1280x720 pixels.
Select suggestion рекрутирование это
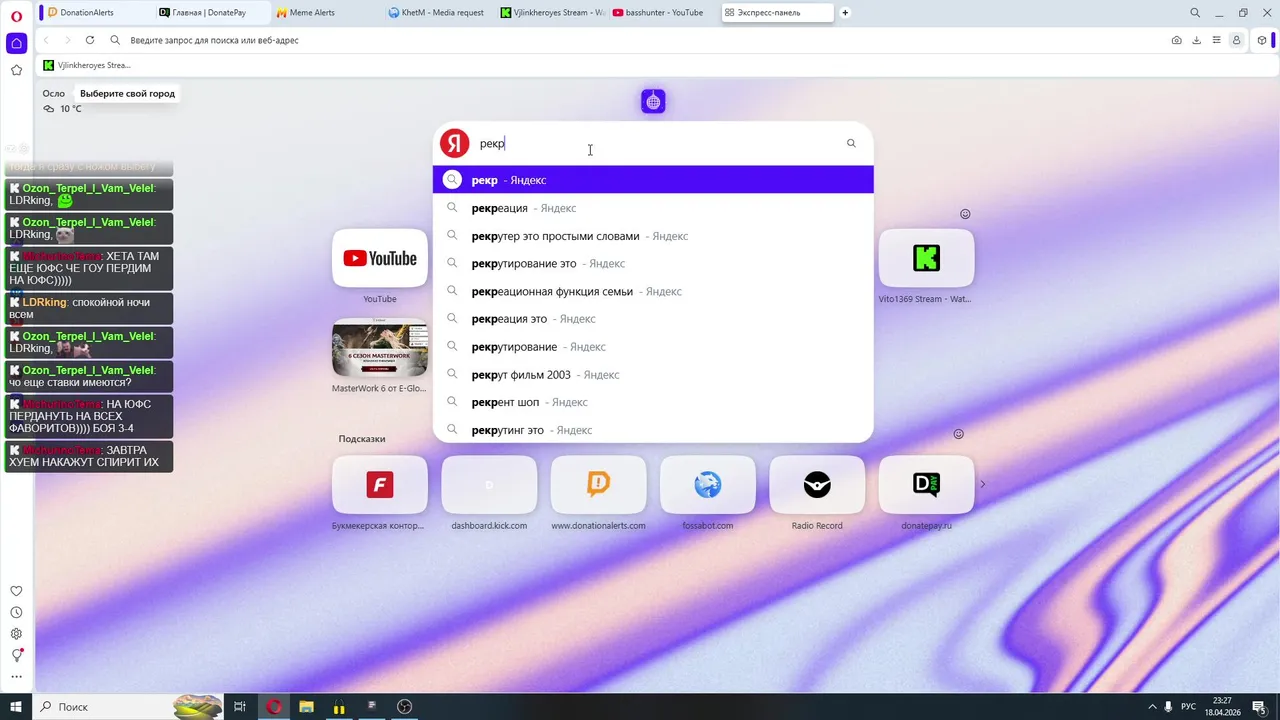[x=653, y=263]
